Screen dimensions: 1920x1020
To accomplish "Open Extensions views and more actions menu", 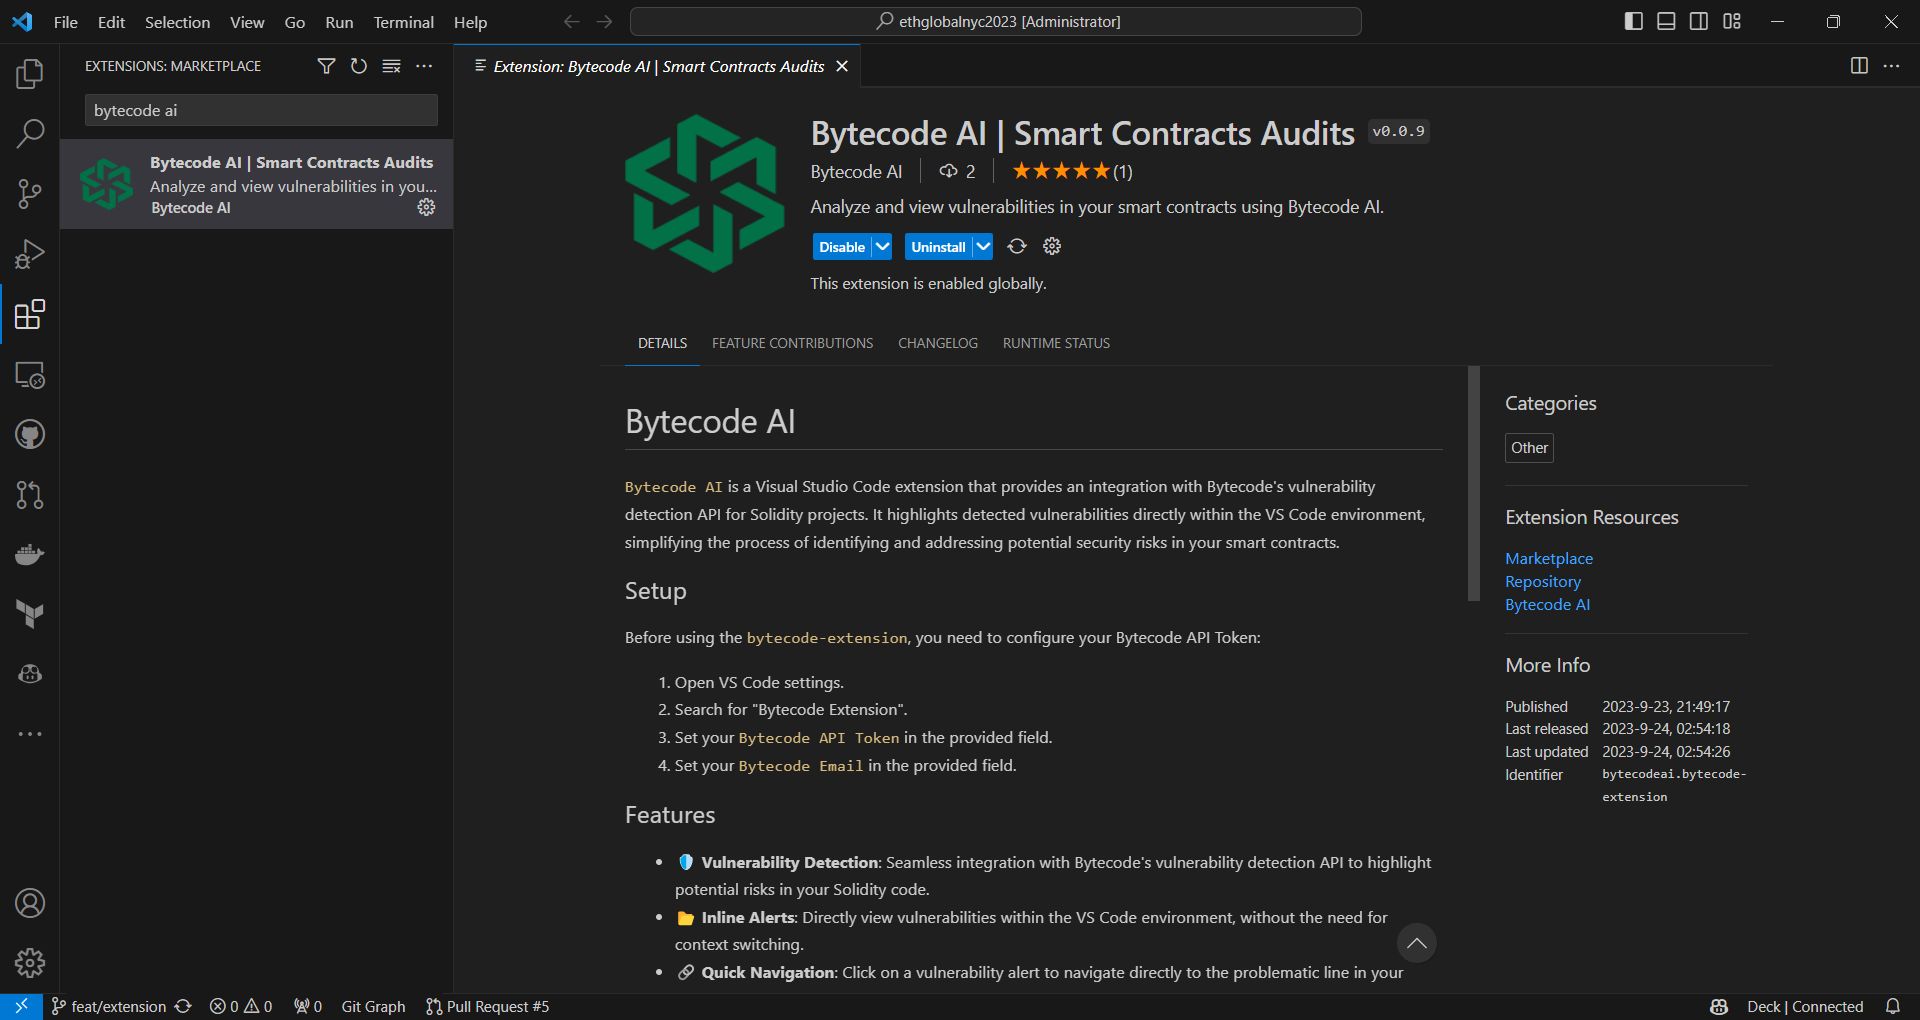I will (424, 66).
